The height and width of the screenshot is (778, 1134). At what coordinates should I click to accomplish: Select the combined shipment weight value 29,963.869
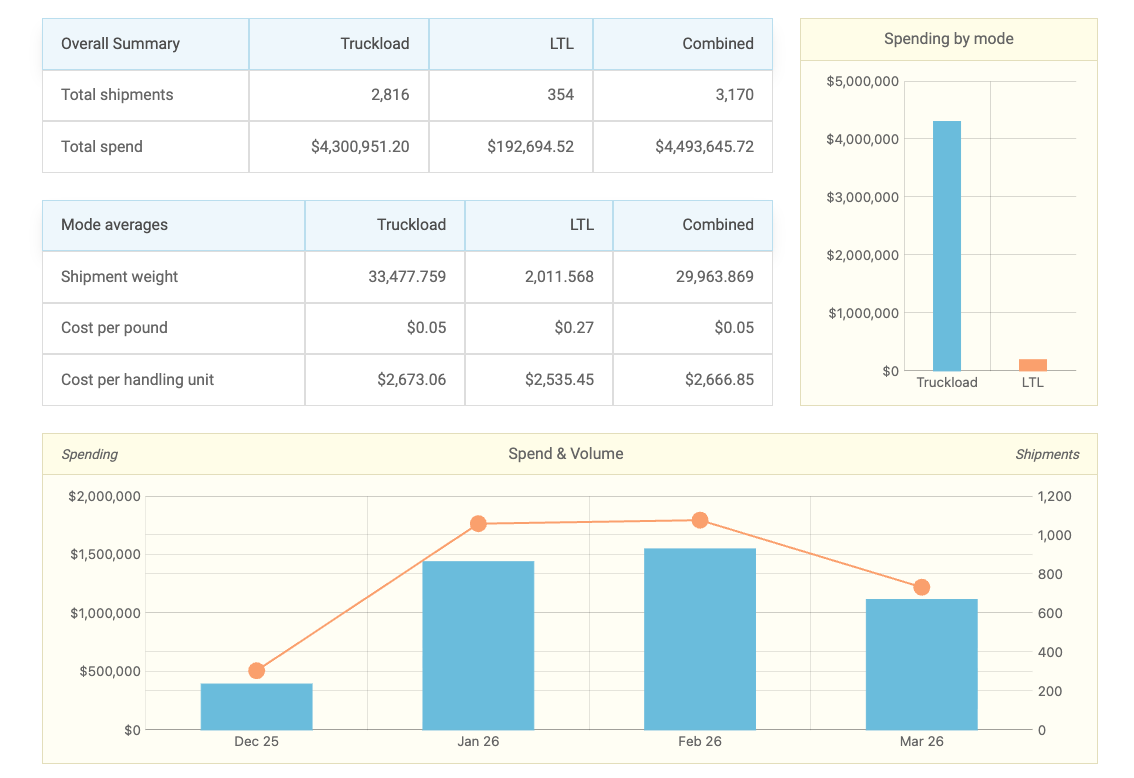714,277
